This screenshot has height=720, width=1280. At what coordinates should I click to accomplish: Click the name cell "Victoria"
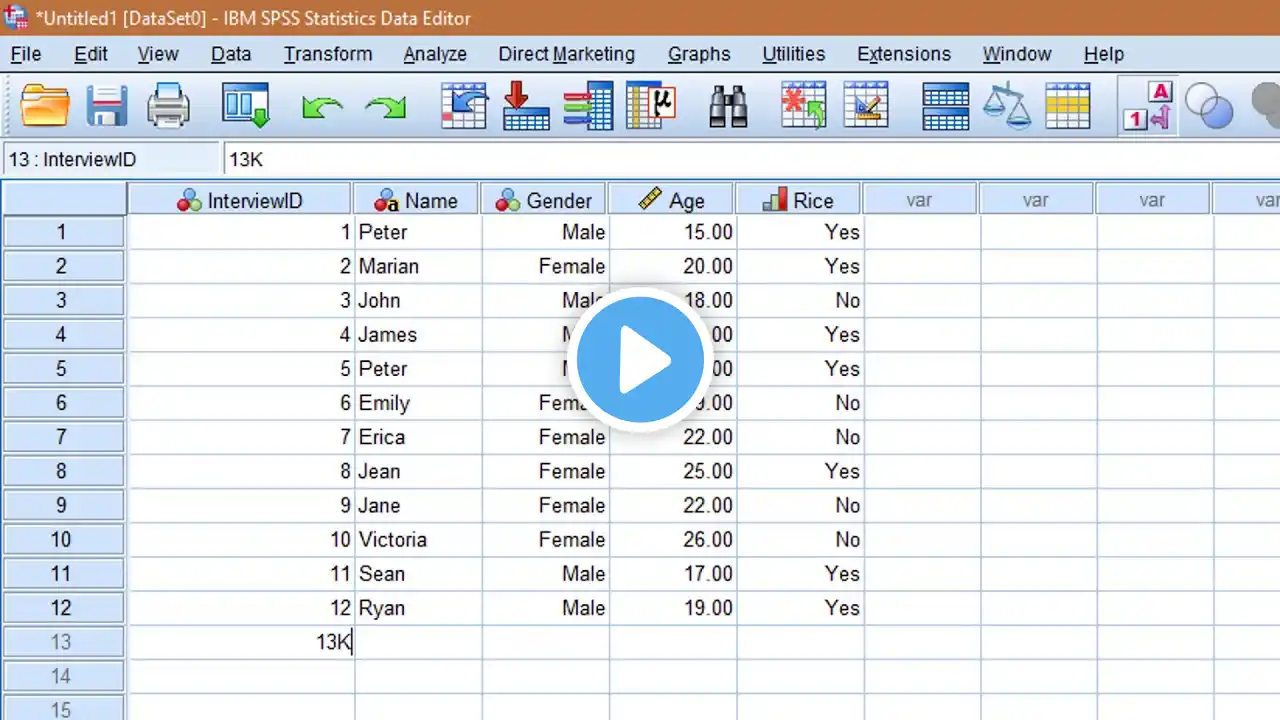[393, 540]
